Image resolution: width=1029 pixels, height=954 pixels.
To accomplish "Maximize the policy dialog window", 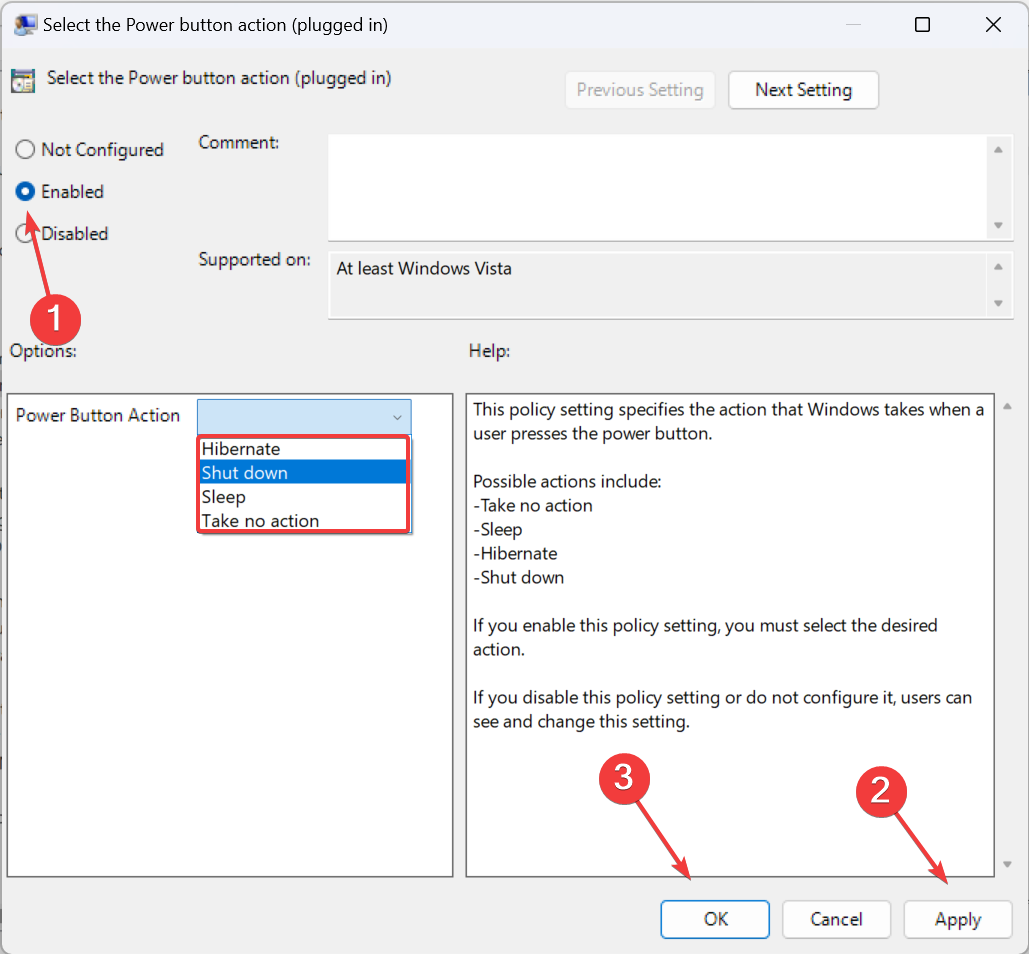I will pos(922,25).
